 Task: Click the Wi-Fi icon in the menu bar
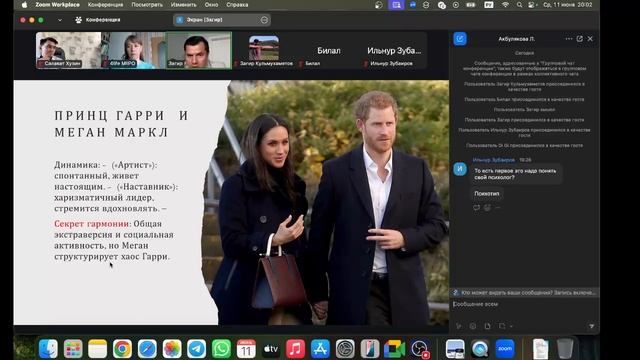click(505, 5)
